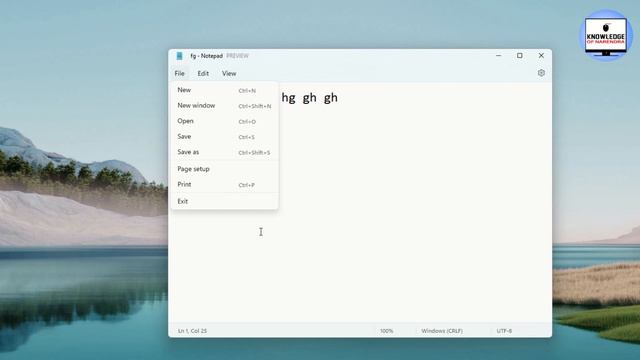The image size is (640, 360).
Task: Choose Save as from the menu
Action: [x=224, y=152]
